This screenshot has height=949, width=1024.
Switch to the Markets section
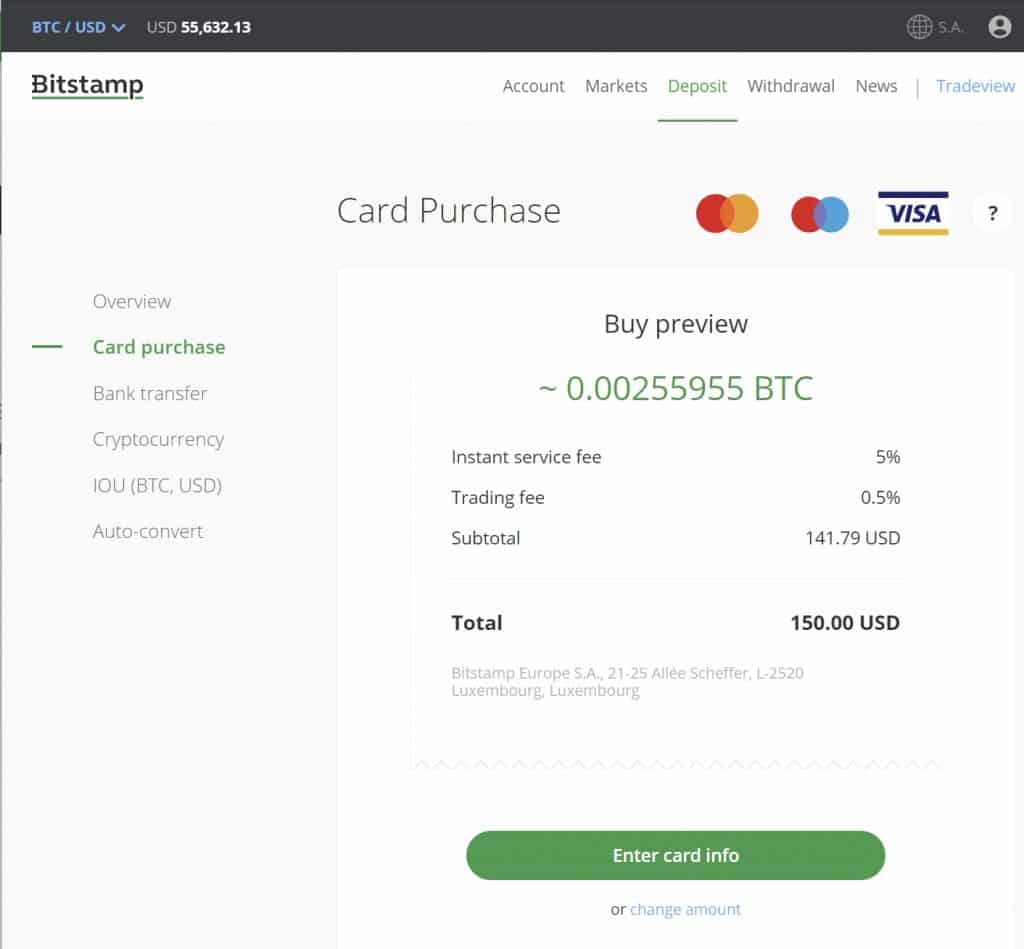[x=616, y=86]
